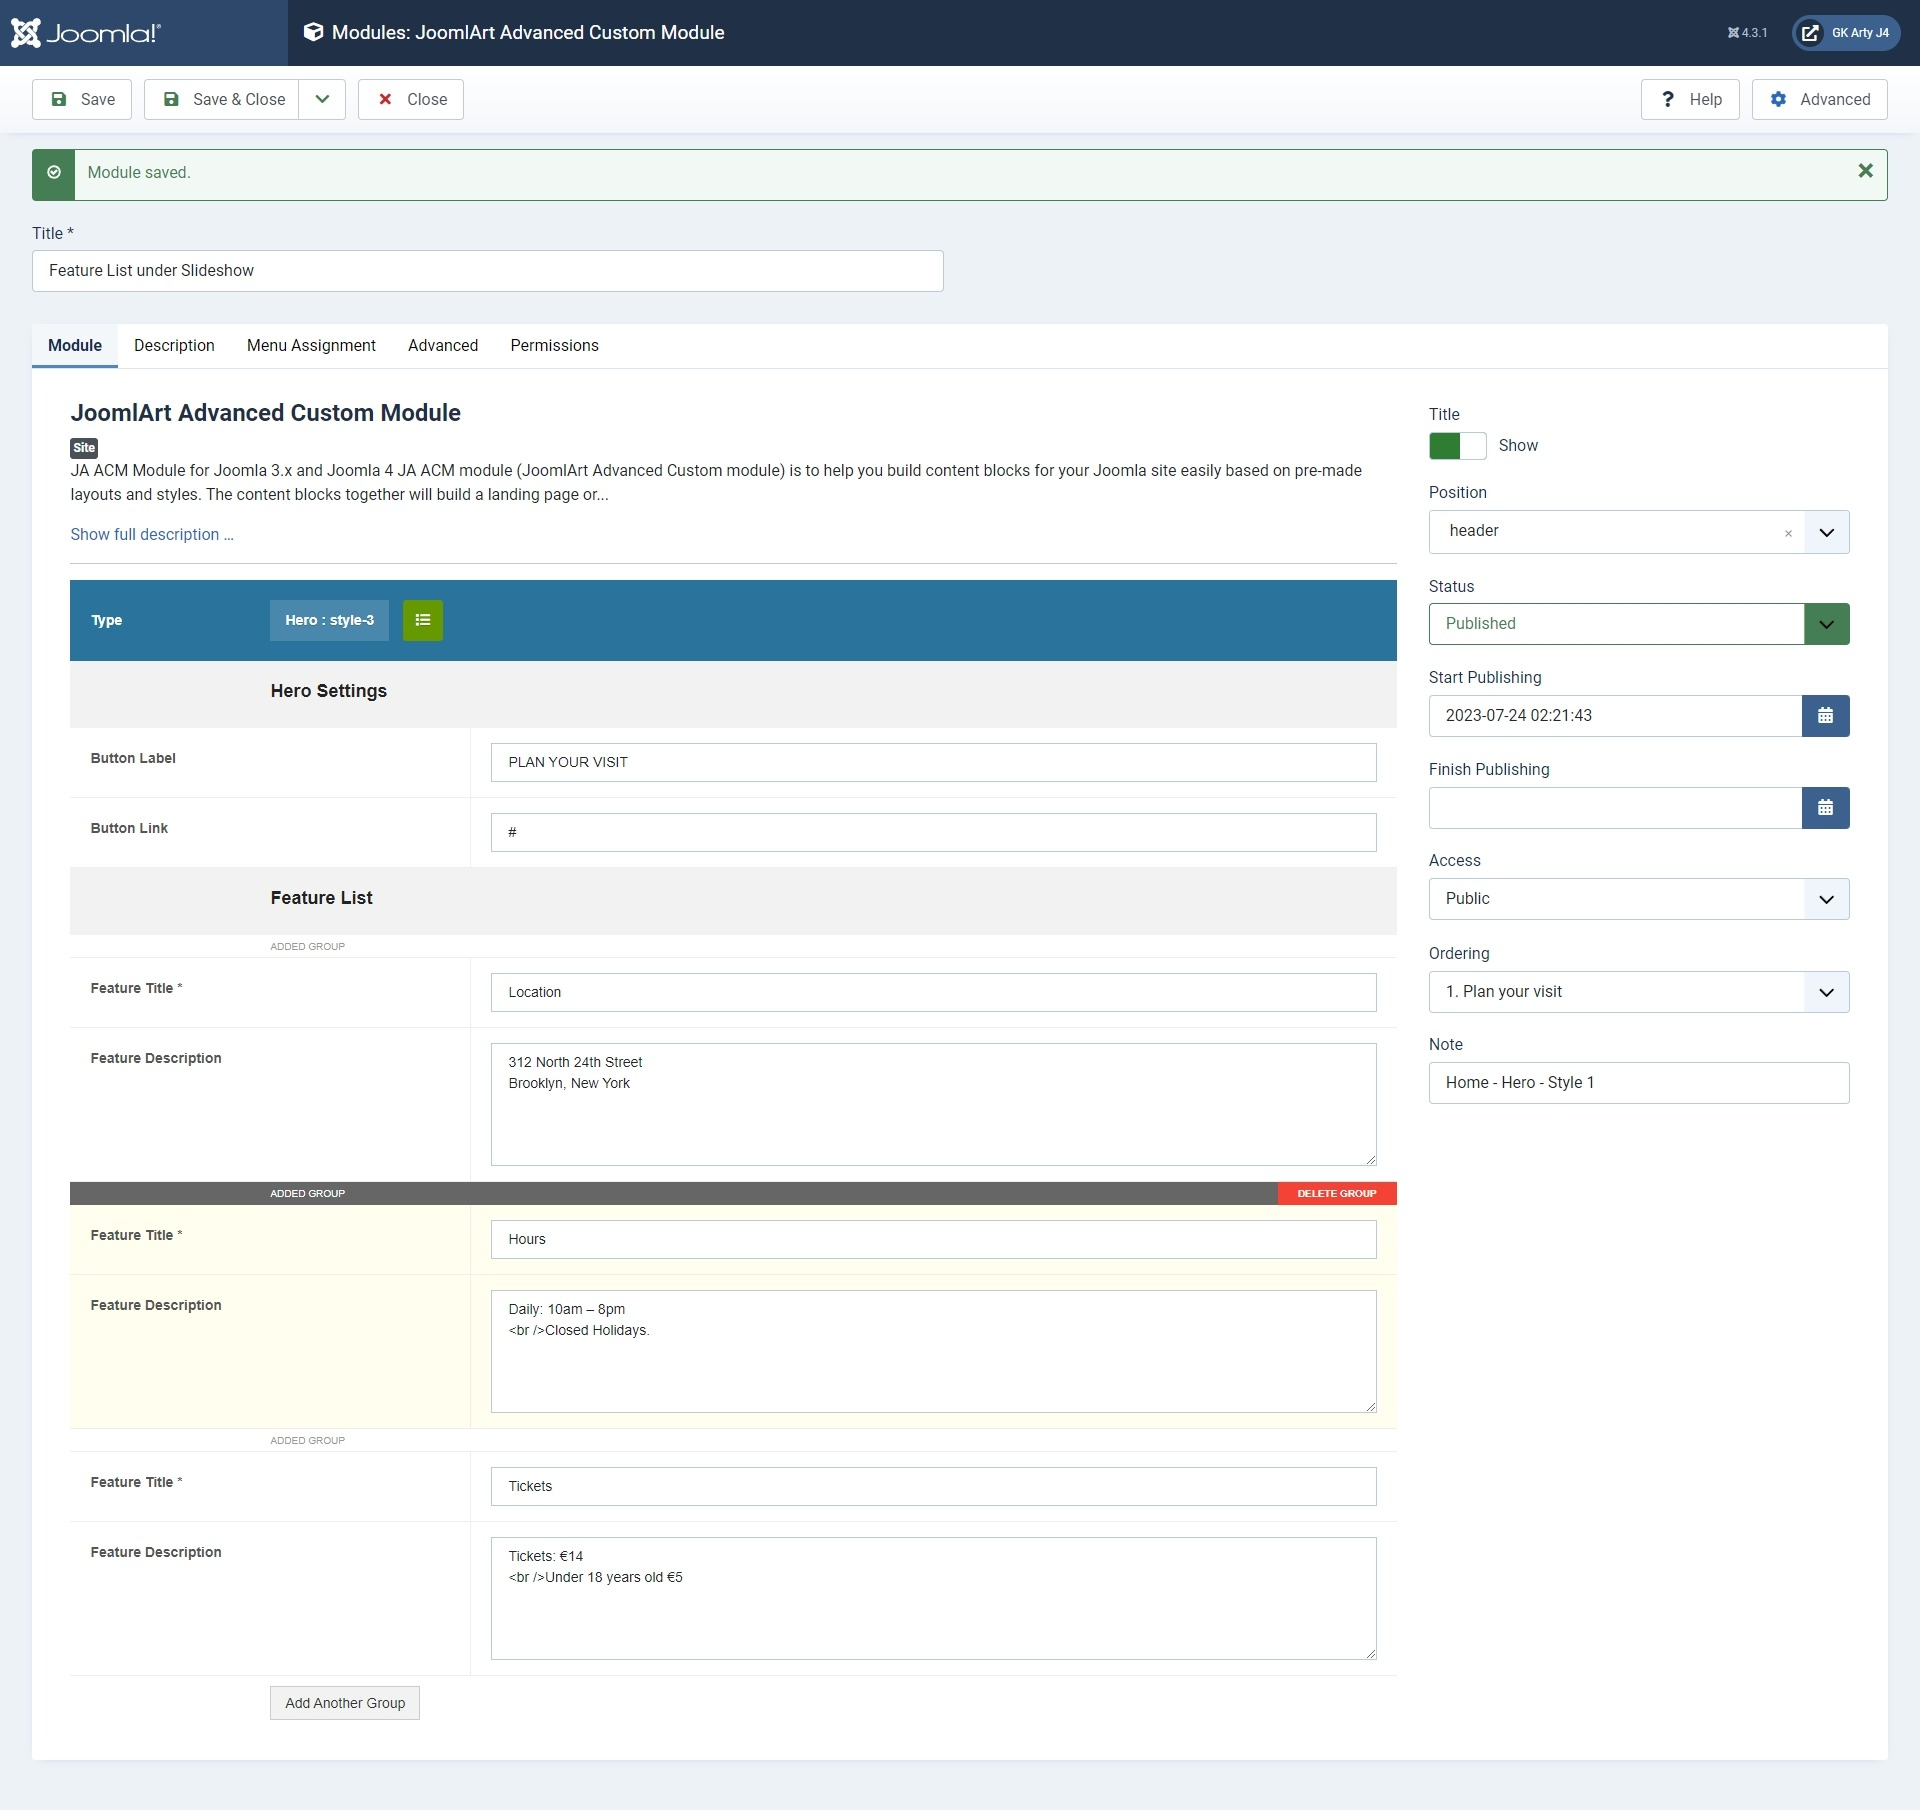Clear the header position with the x
This screenshot has width=1920, height=1810.
[x=1788, y=533]
